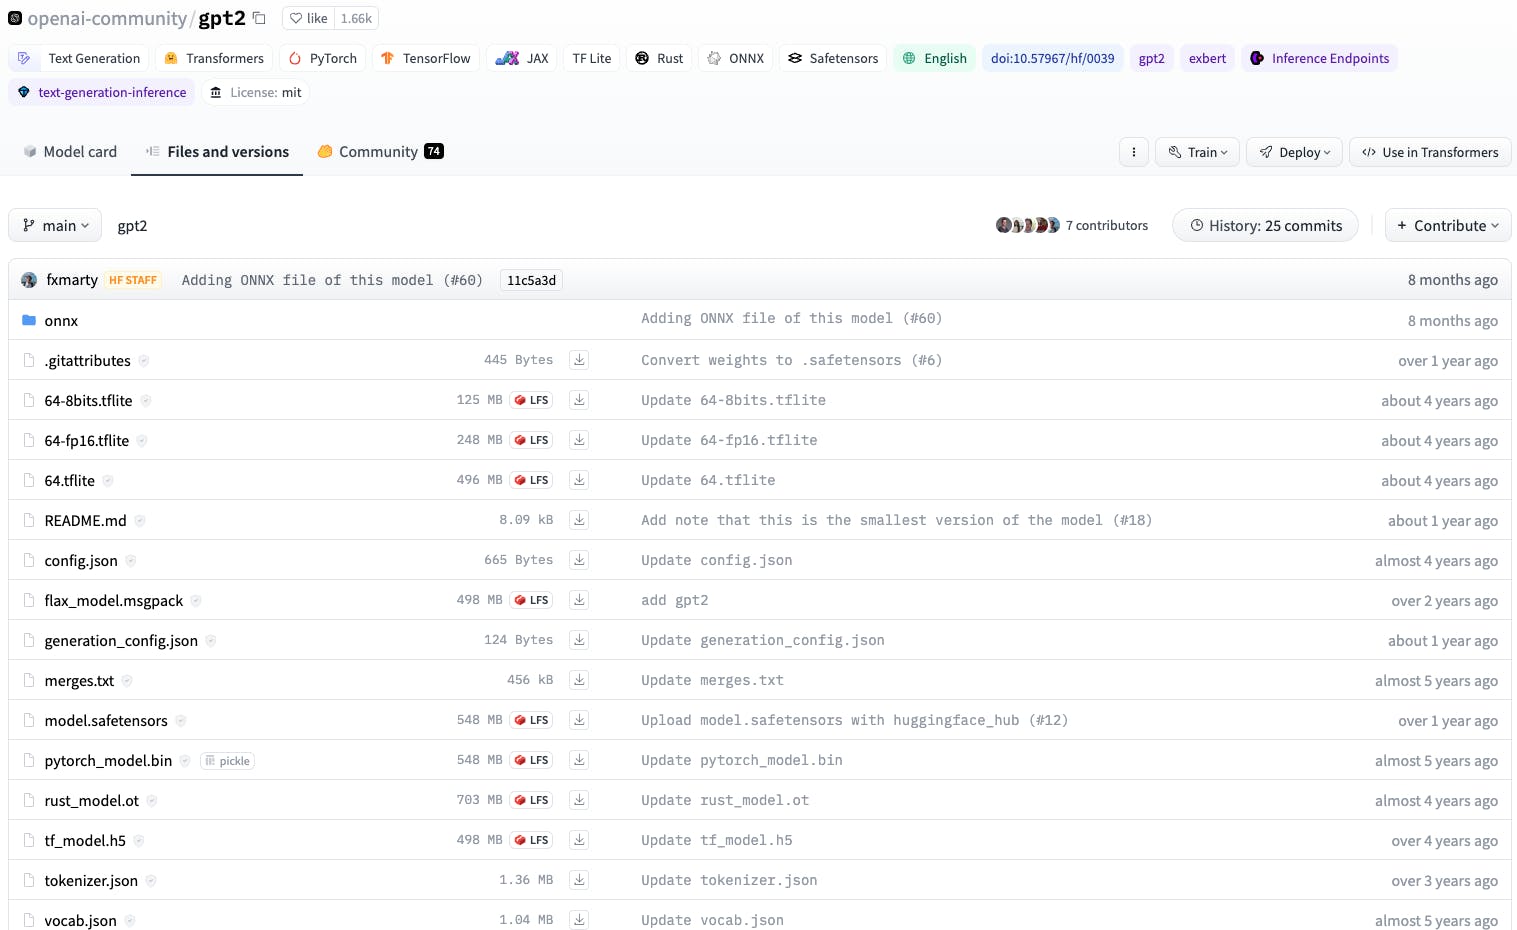Open the README.md file

pos(85,520)
